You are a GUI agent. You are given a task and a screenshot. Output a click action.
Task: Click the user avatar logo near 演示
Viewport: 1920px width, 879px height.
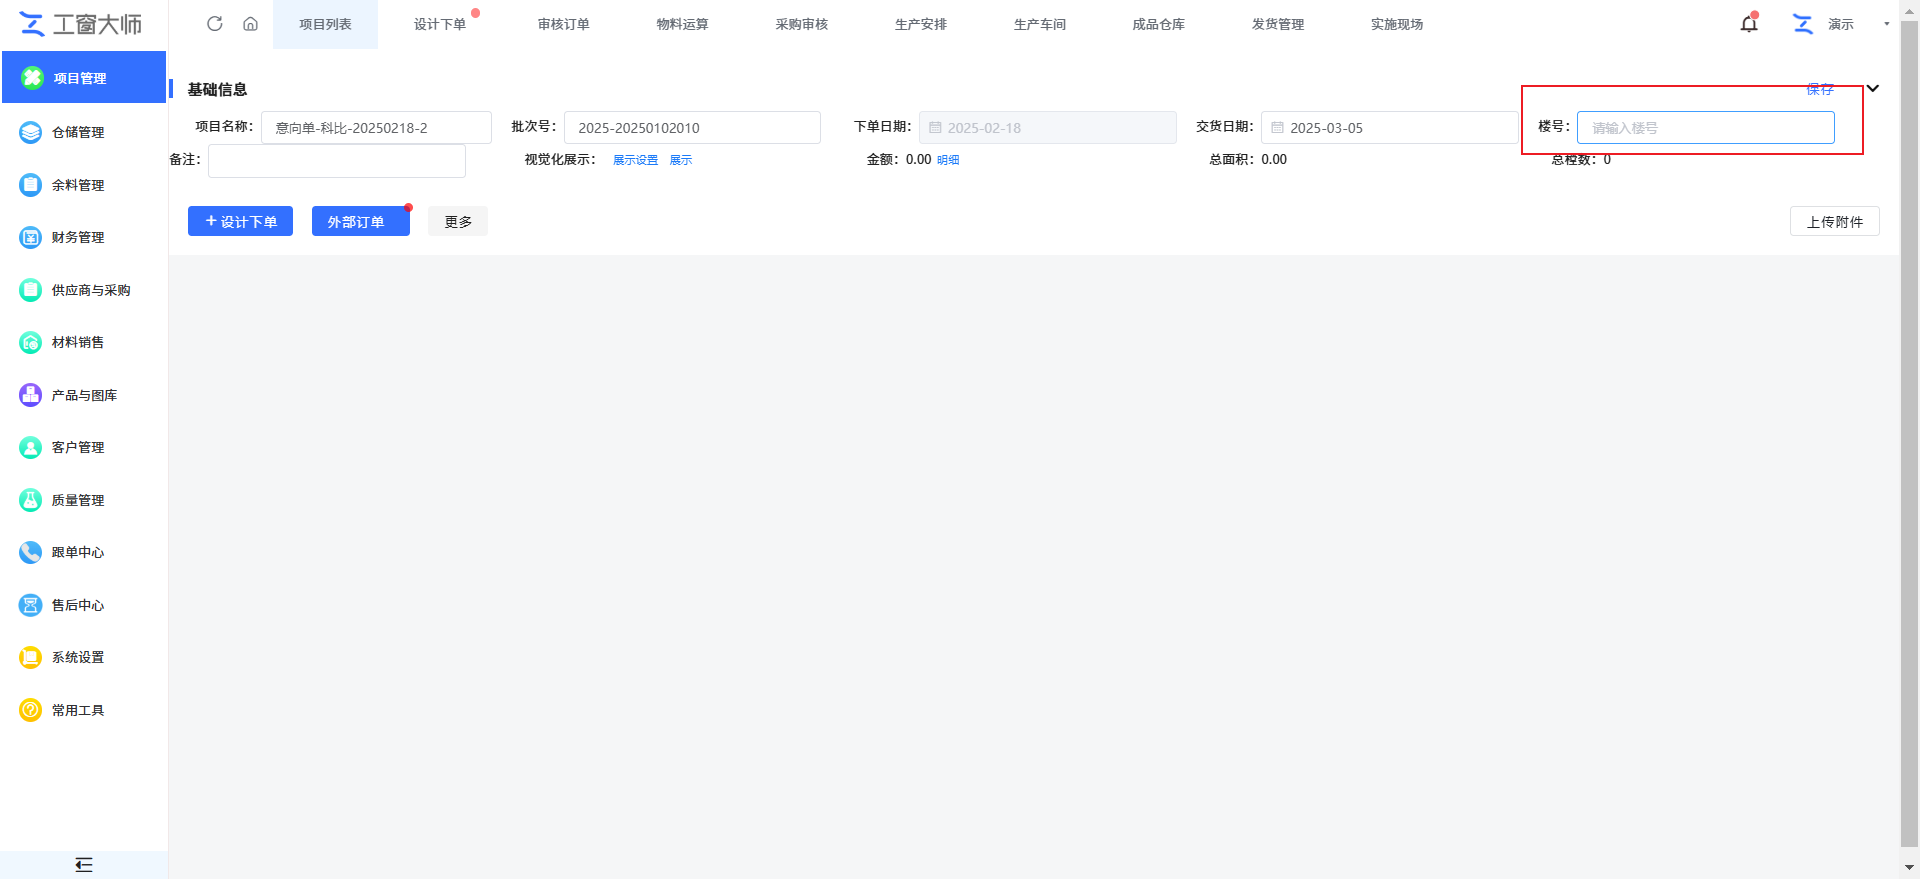coord(1803,24)
